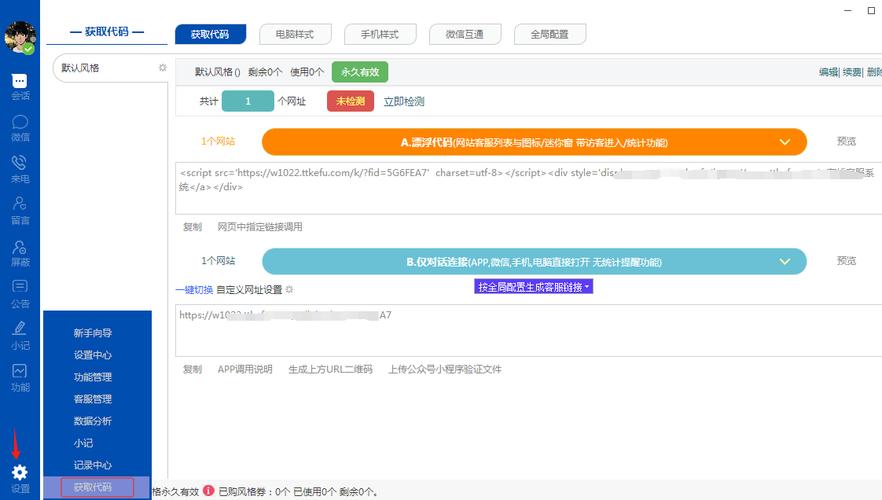Select 设置中心 in settings menu
The height and width of the screenshot is (500, 882).
coord(93,355)
